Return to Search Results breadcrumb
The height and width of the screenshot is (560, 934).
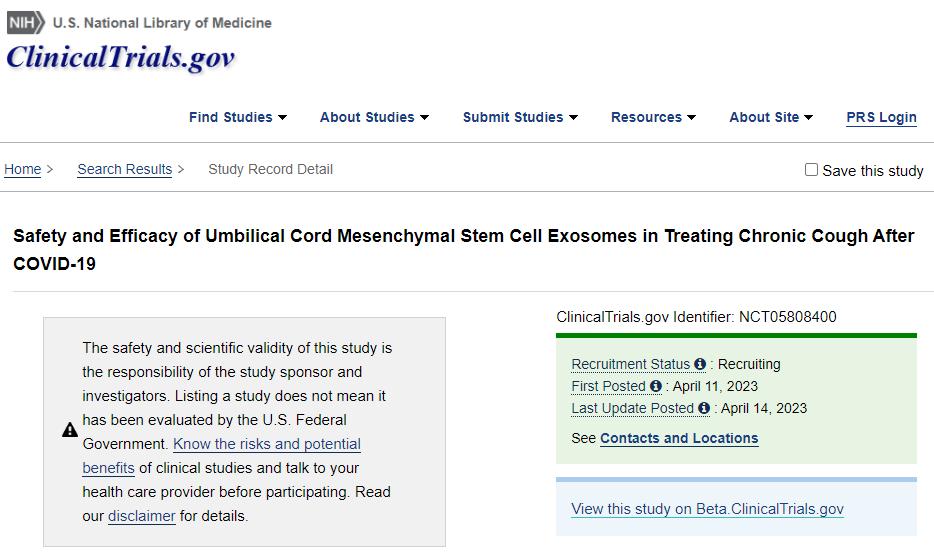pyautogui.click(x=125, y=169)
